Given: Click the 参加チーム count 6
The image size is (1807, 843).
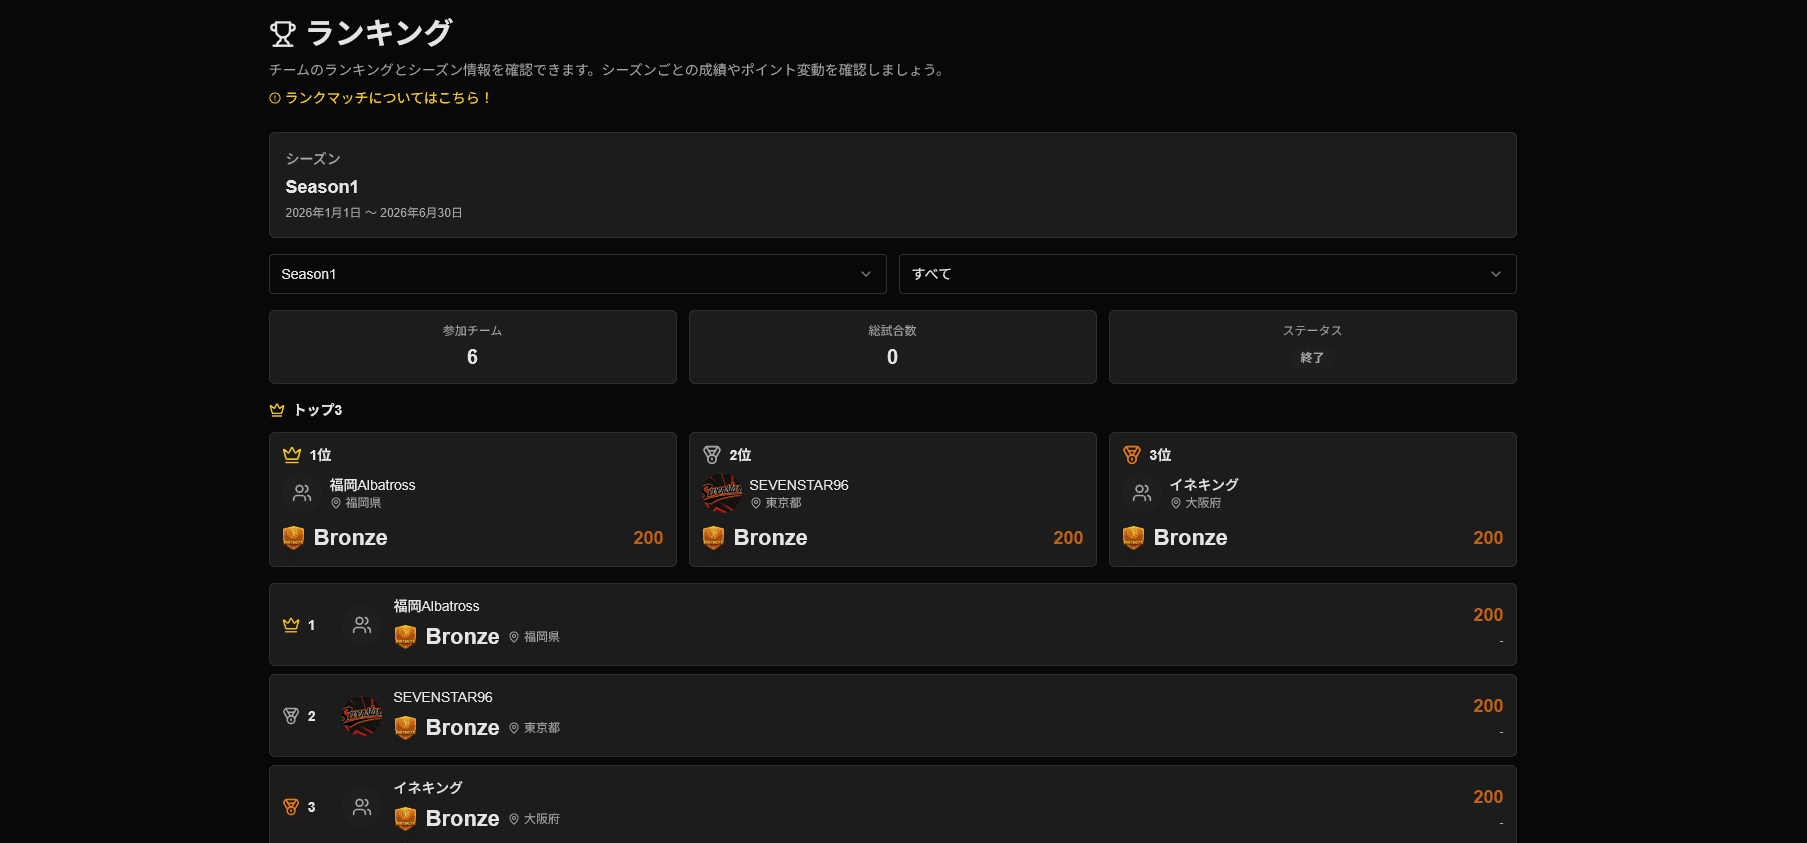Looking at the screenshot, I should tap(472, 357).
